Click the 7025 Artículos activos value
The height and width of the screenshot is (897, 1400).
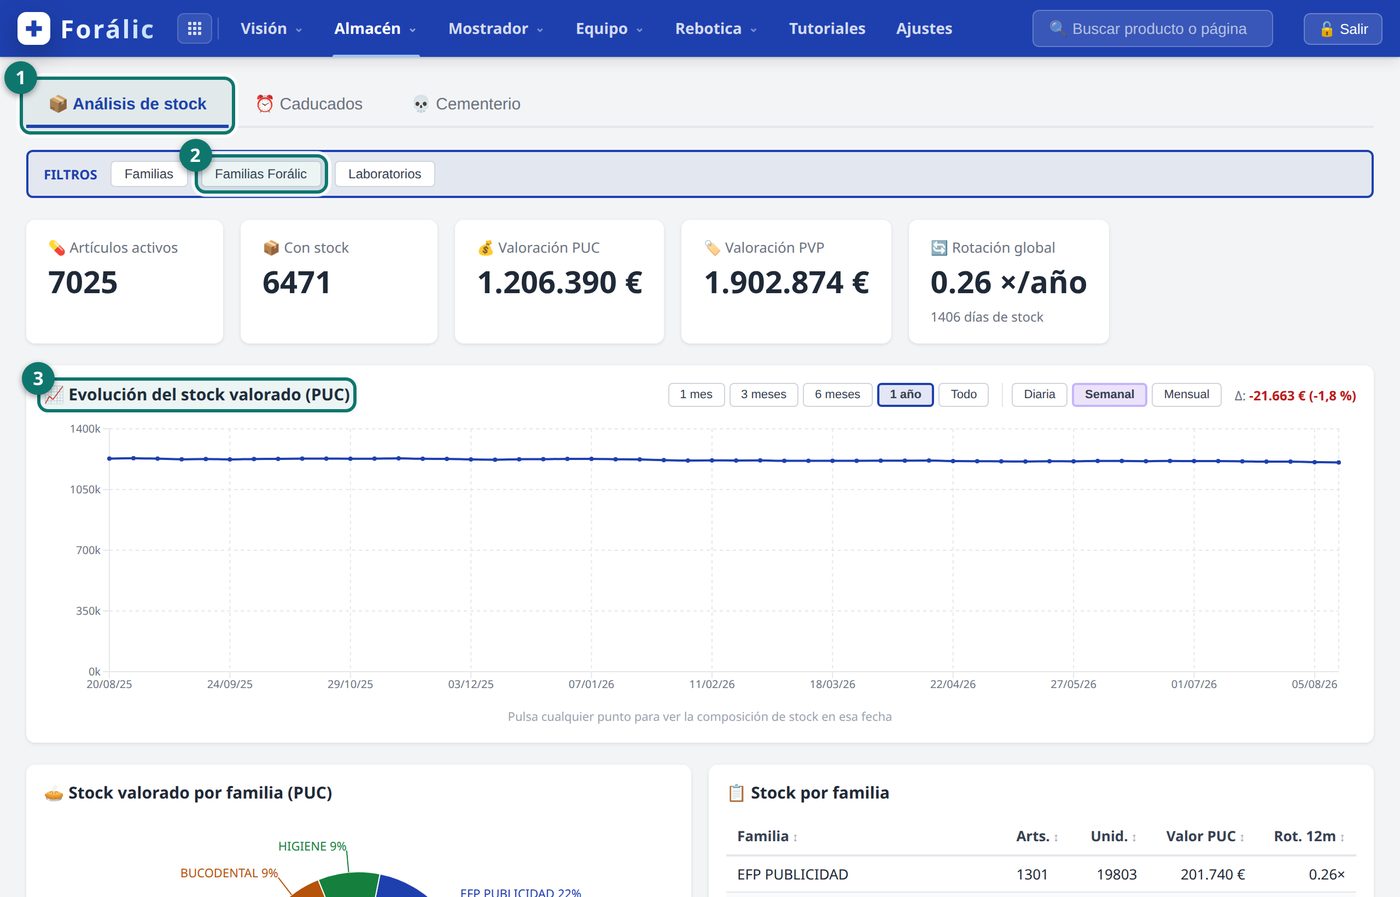point(83,283)
